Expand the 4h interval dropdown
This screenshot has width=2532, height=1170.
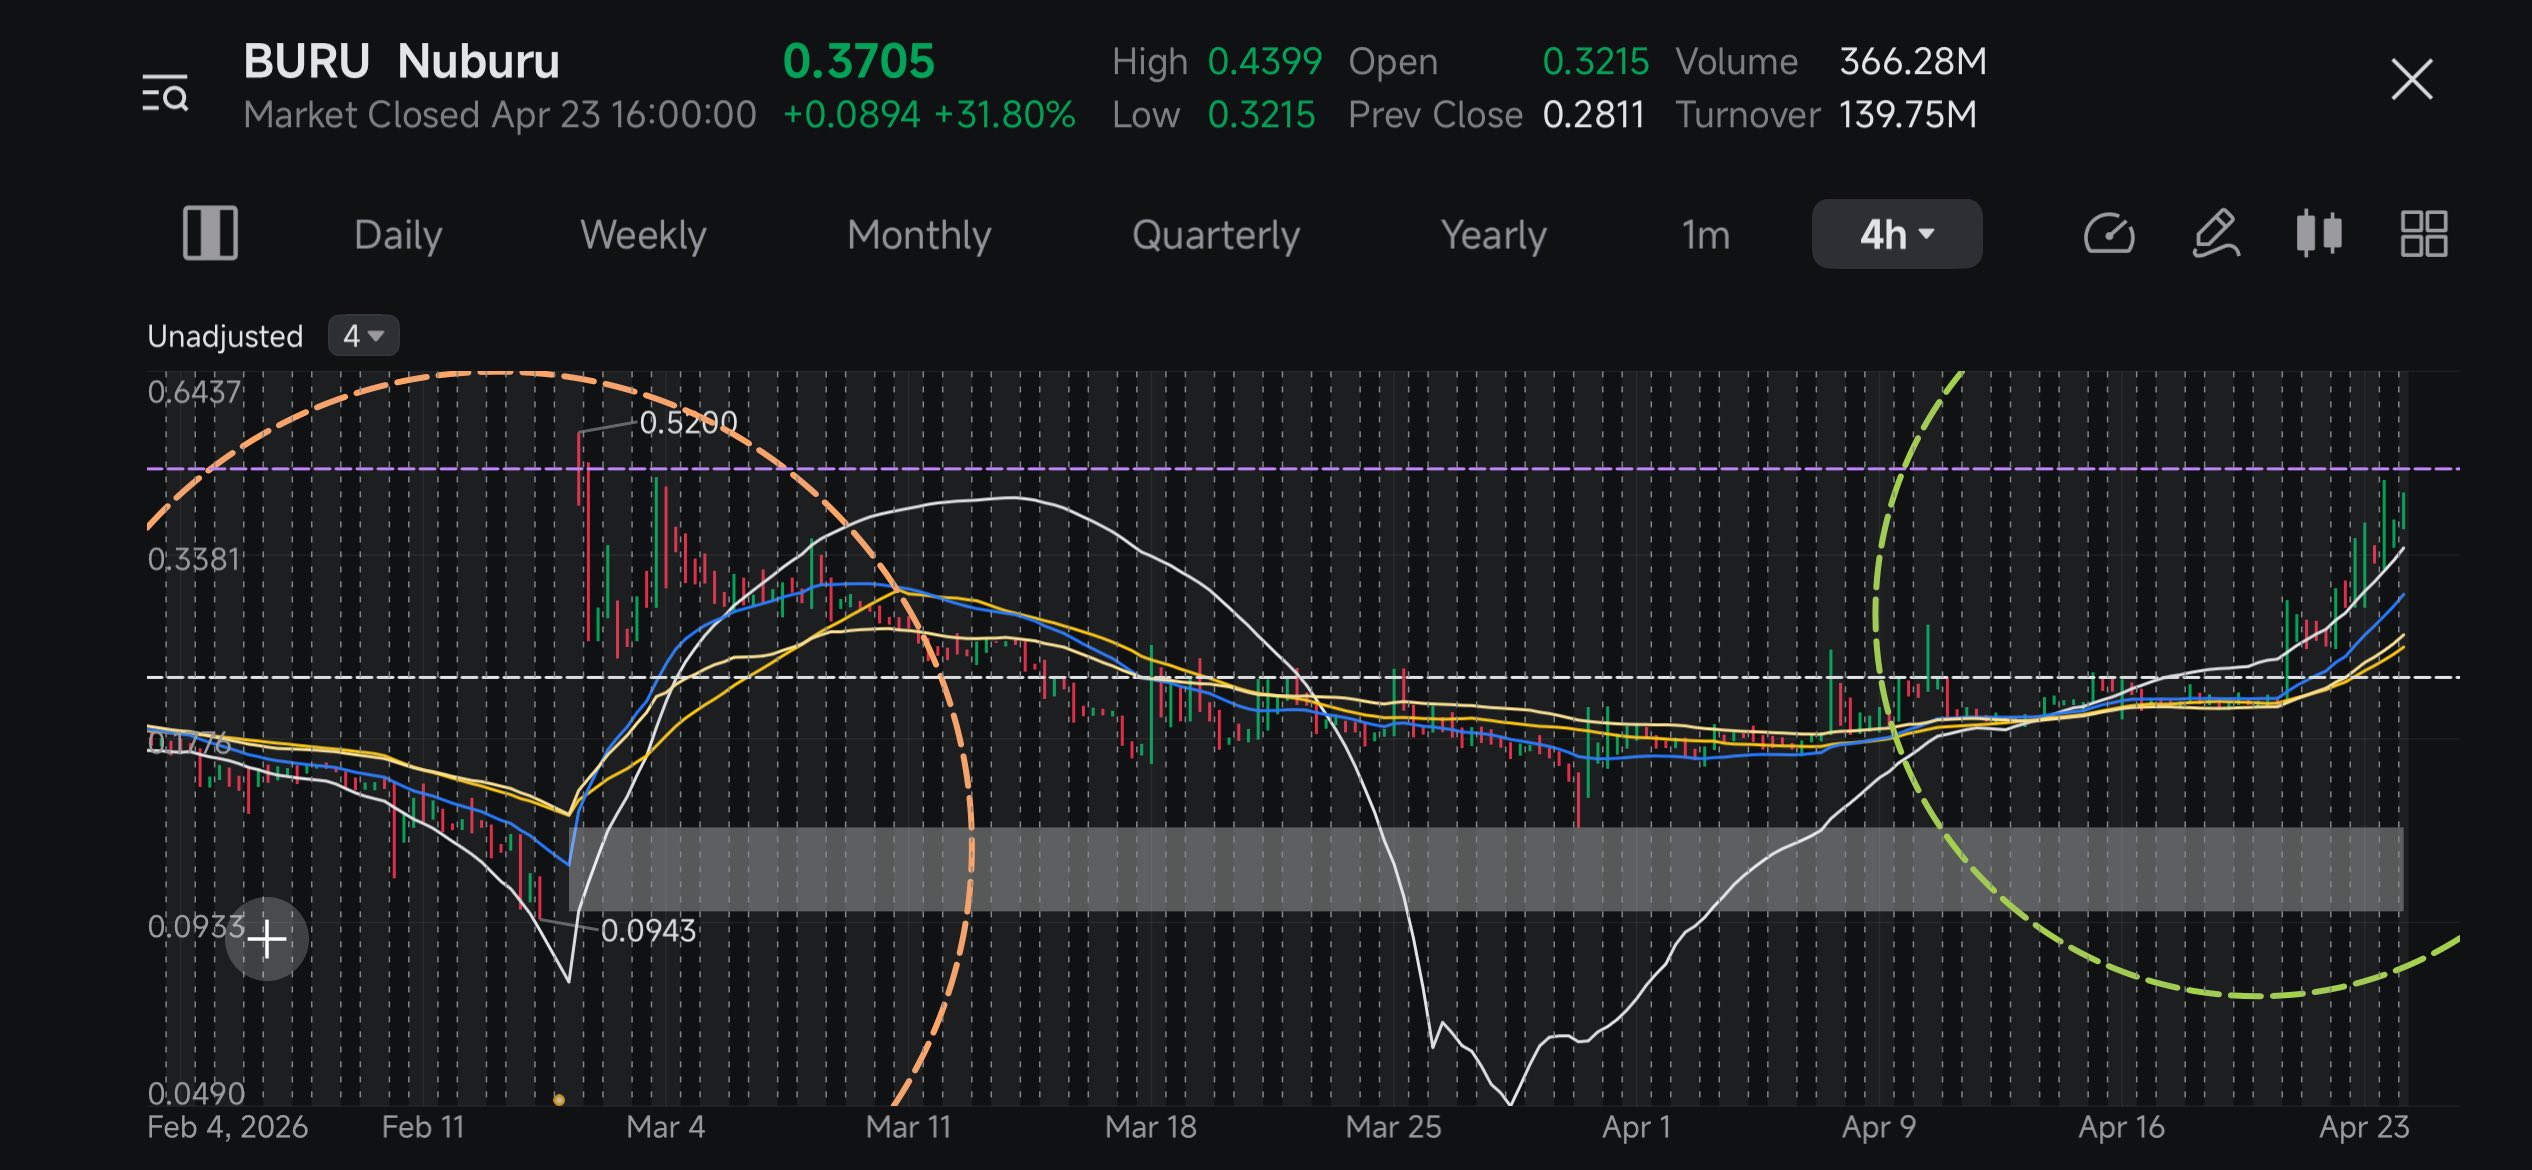coord(1897,234)
